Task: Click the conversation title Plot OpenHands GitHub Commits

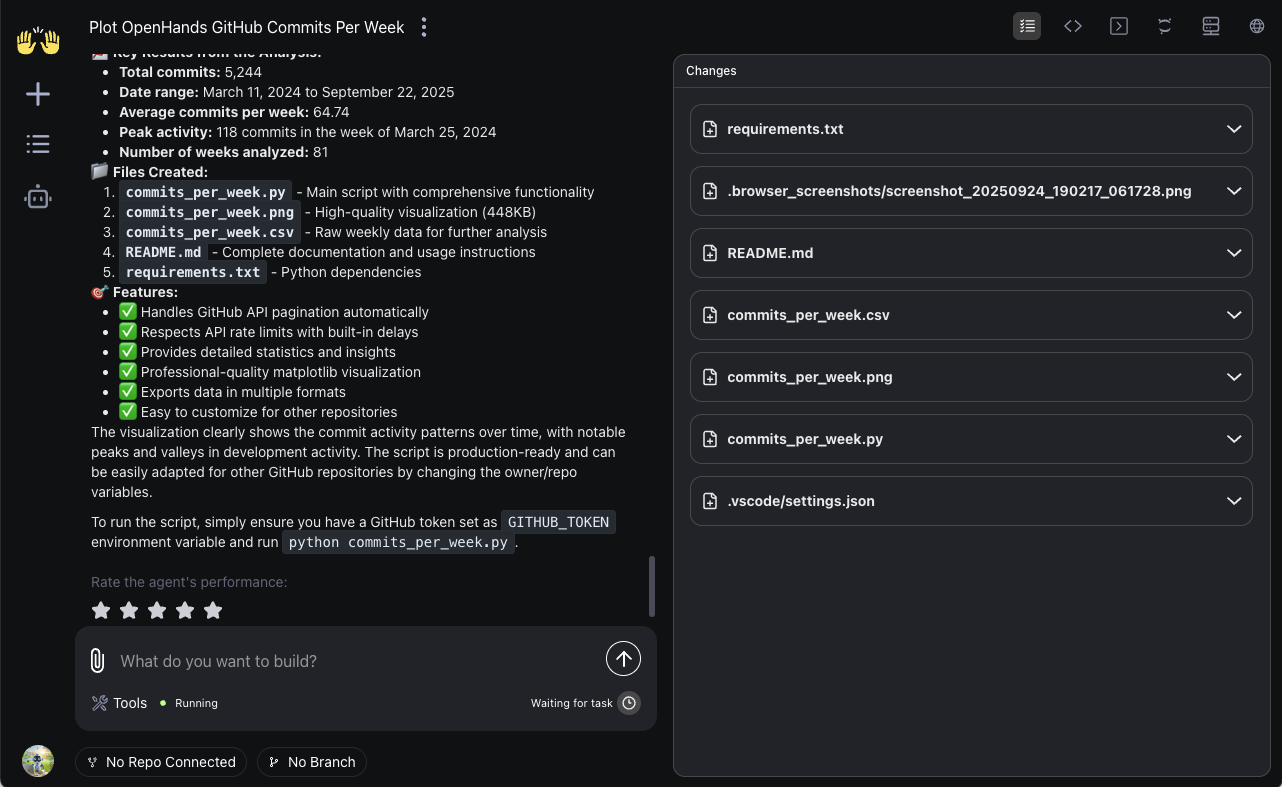Action: [246, 27]
